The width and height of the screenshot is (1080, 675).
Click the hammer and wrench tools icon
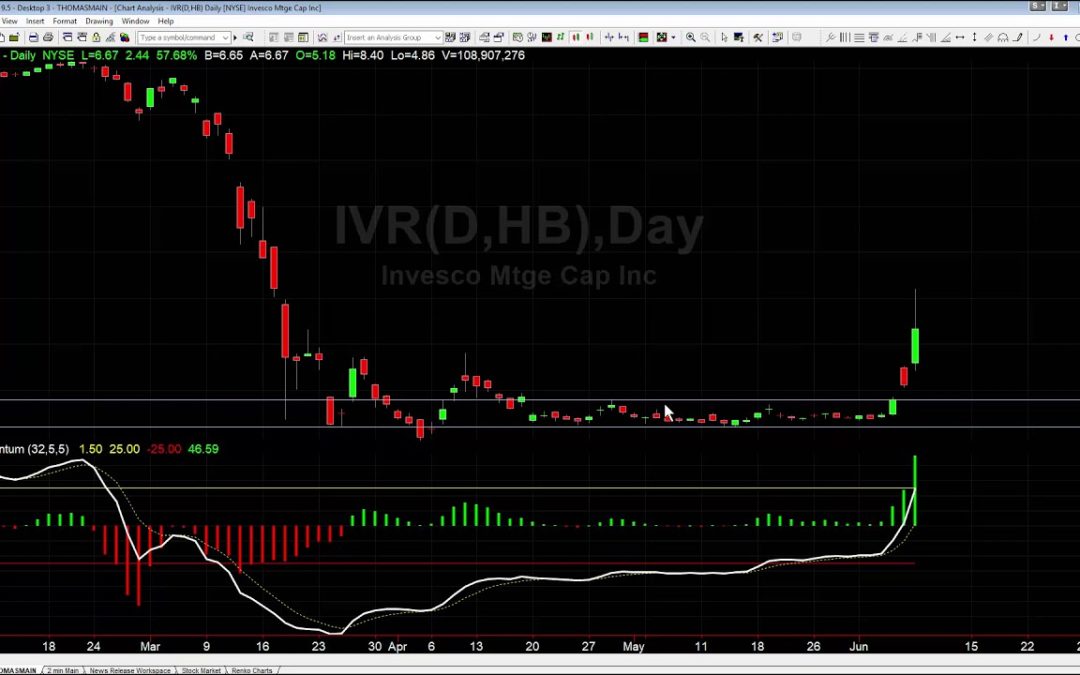(x=758, y=37)
